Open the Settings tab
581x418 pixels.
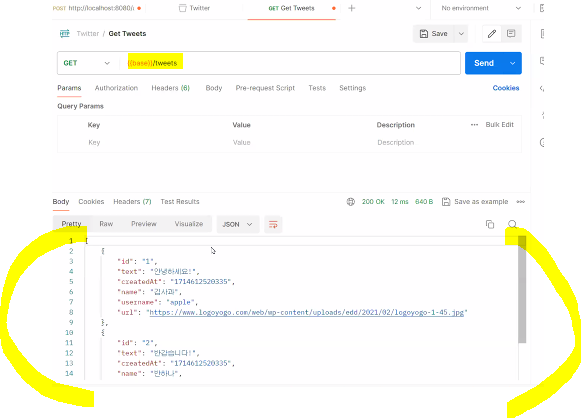[x=353, y=88]
